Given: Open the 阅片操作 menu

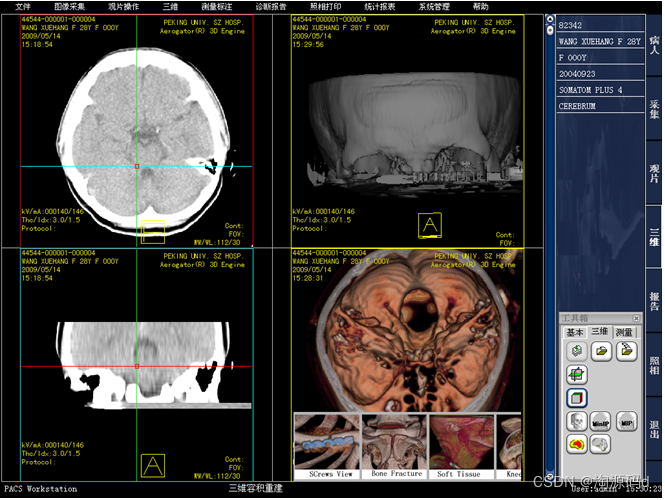Looking at the screenshot, I should point(123,7).
